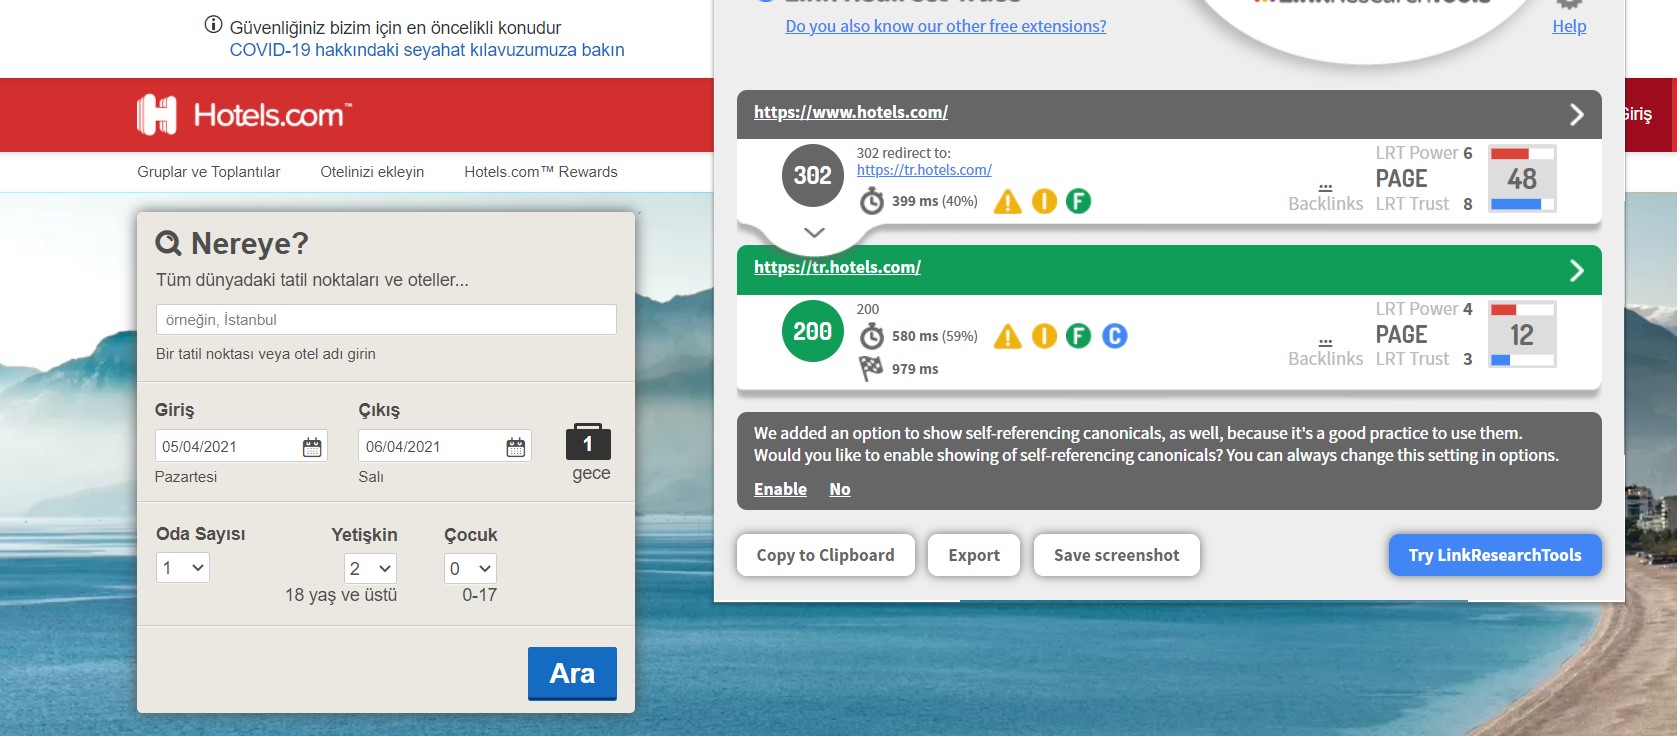Click the Export button
Image resolution: width=1677 pixels, height=736 pixels.
click(x=974, y=555)
